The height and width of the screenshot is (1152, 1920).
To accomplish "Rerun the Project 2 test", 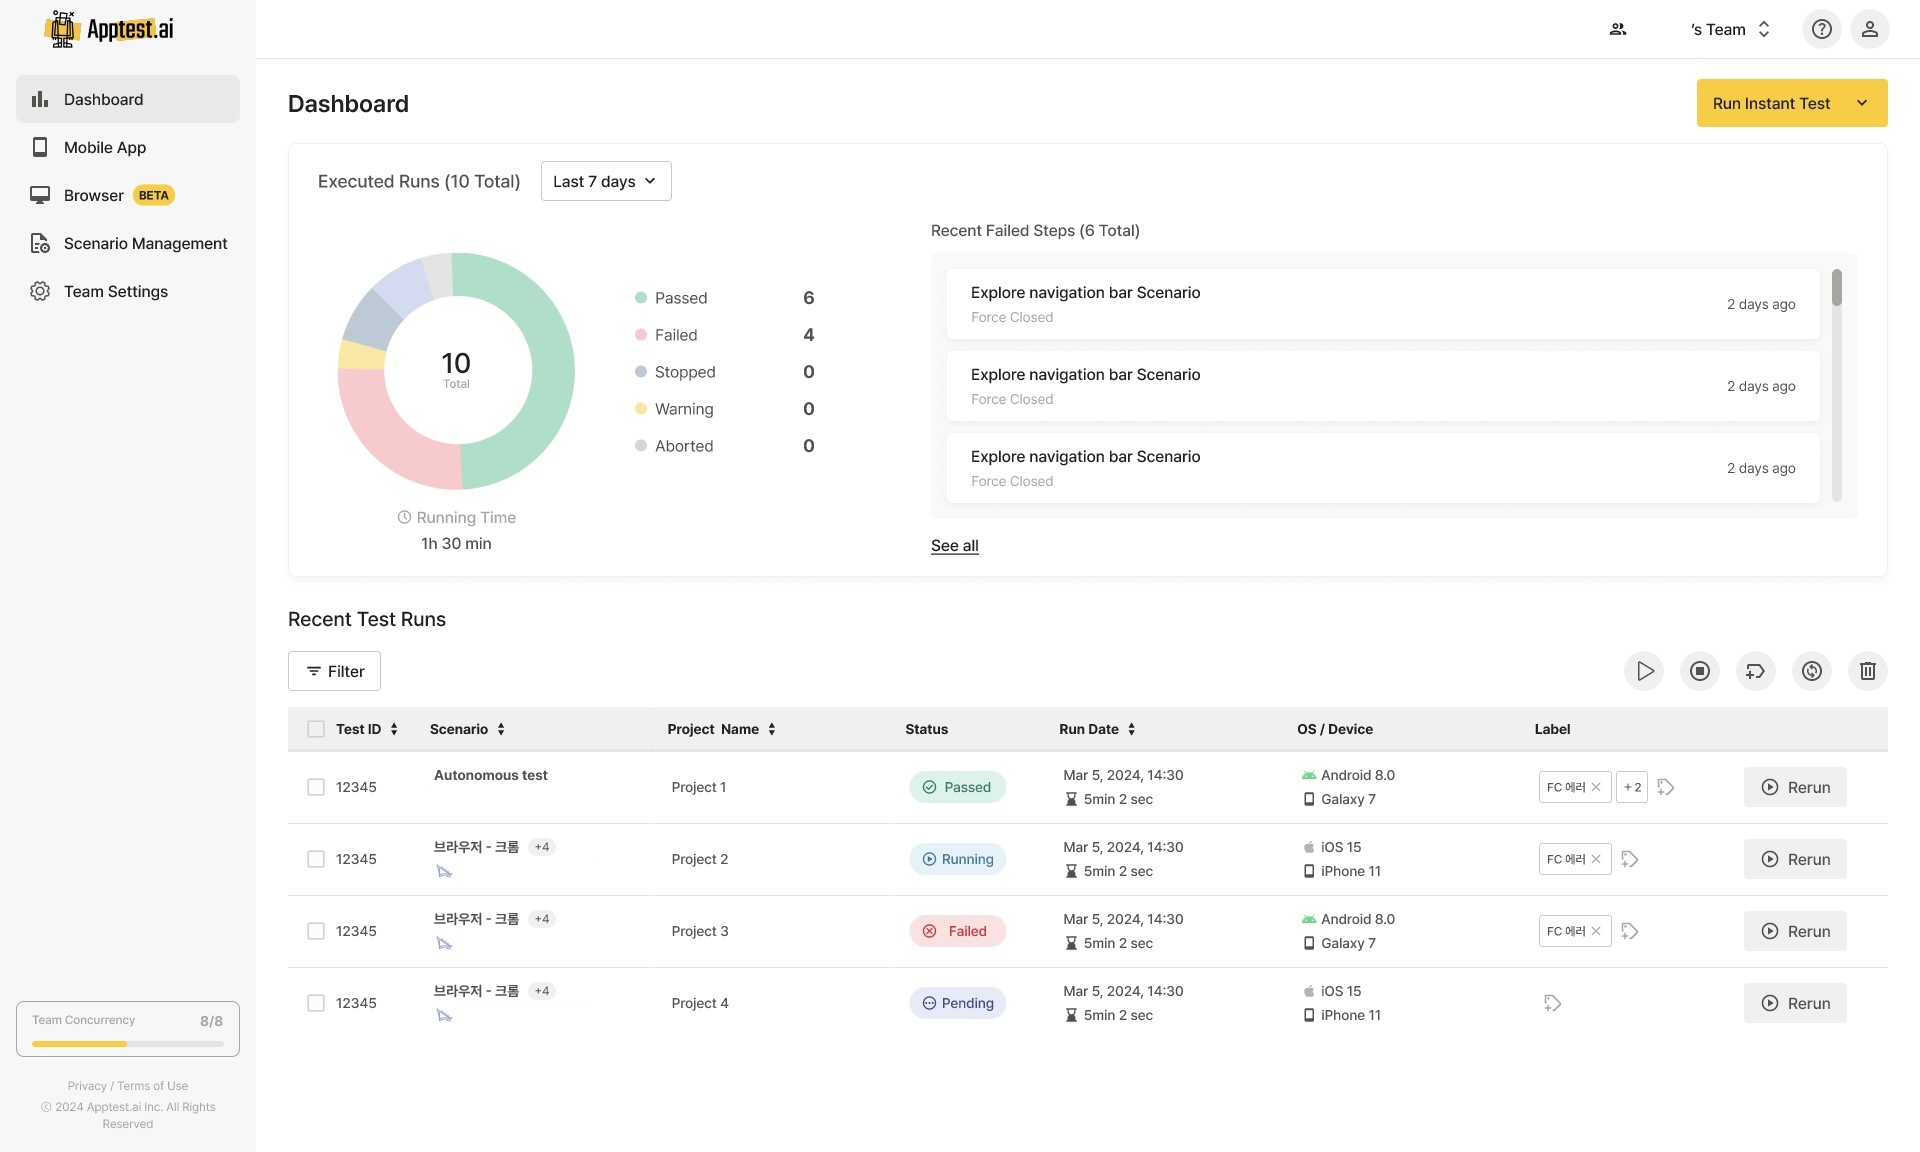I will click(x=1795, y=859).
